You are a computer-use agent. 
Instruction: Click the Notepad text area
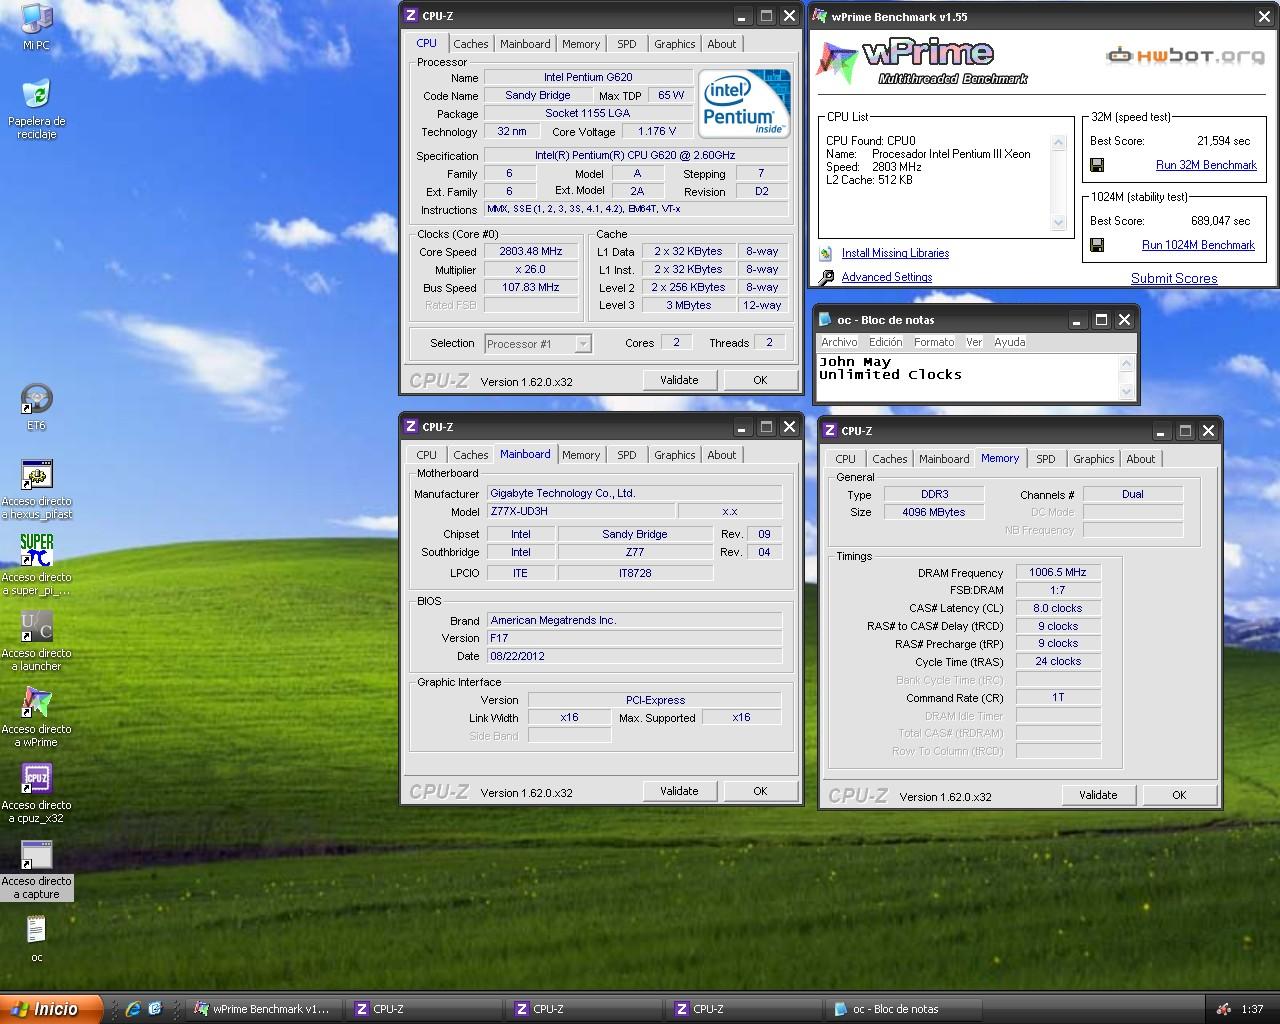tap(968, 377)
